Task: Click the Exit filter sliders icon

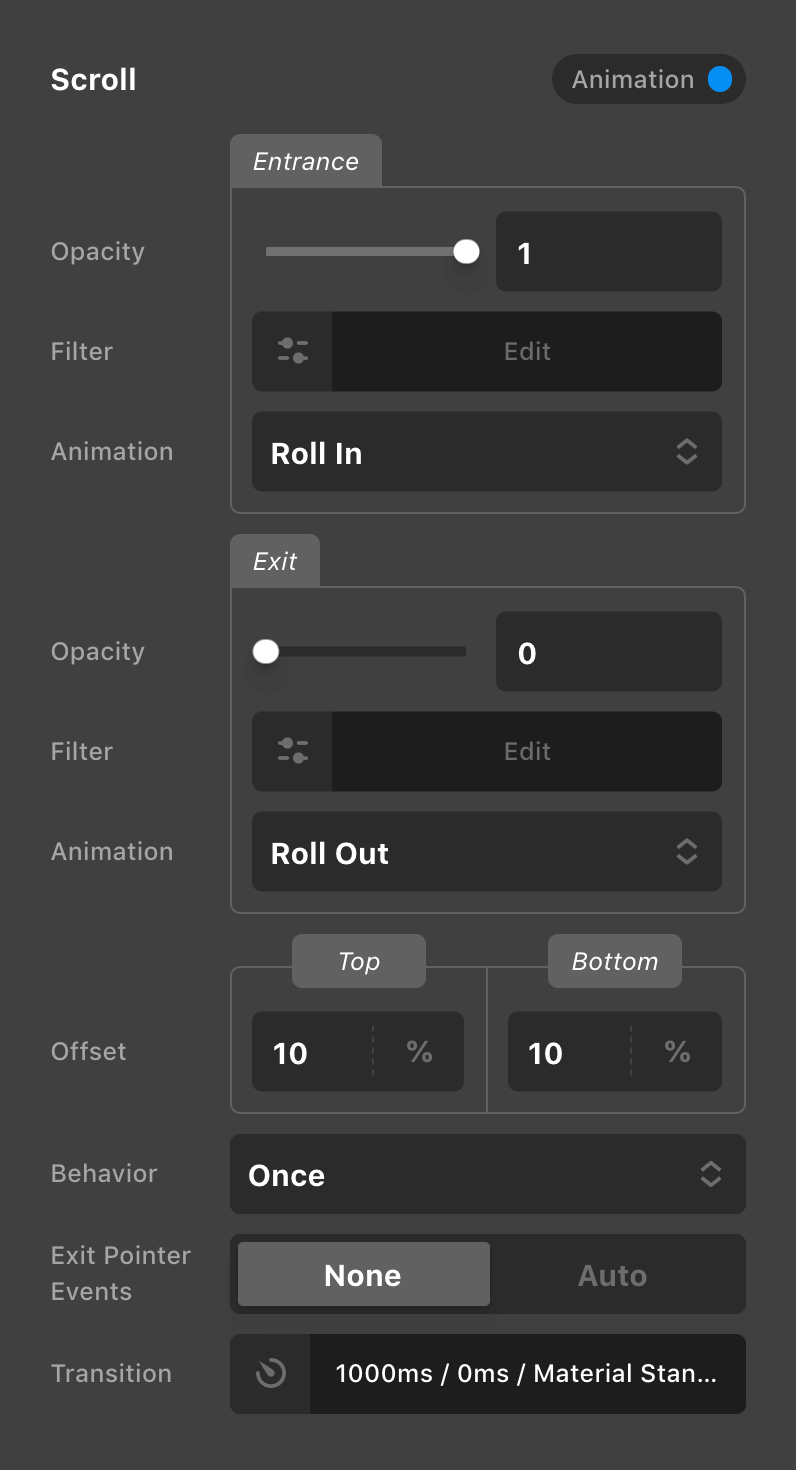Action: pyautogui.click(x=292, y=751)
